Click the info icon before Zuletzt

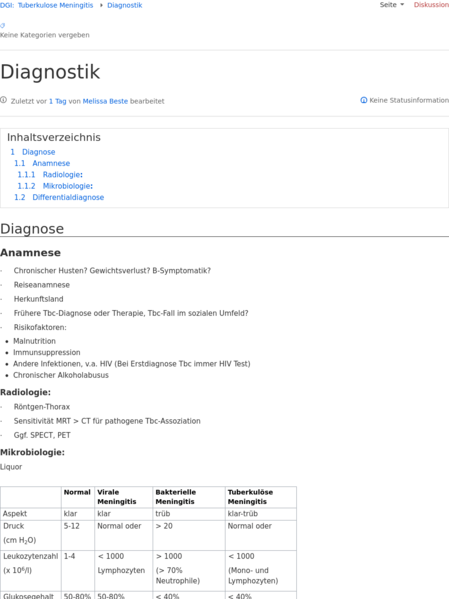3,100
